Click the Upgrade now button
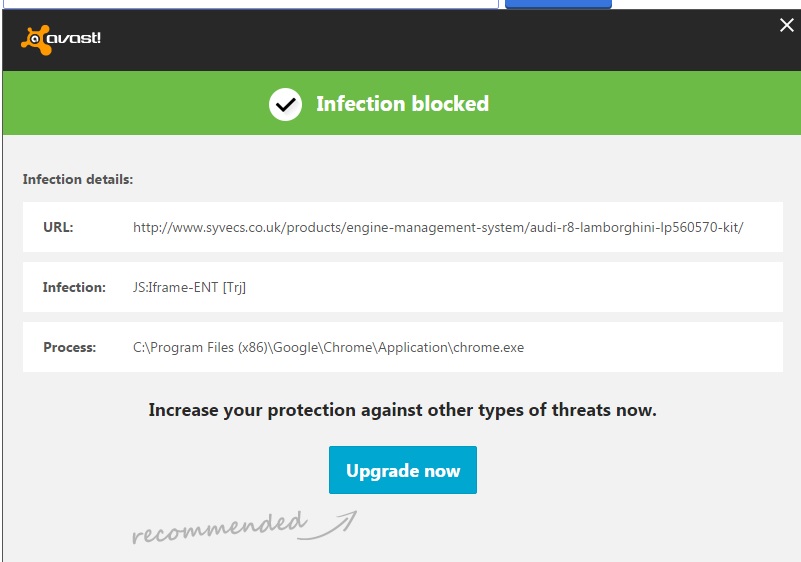Viewport: 801px width, 562px height. coord(403,470)
